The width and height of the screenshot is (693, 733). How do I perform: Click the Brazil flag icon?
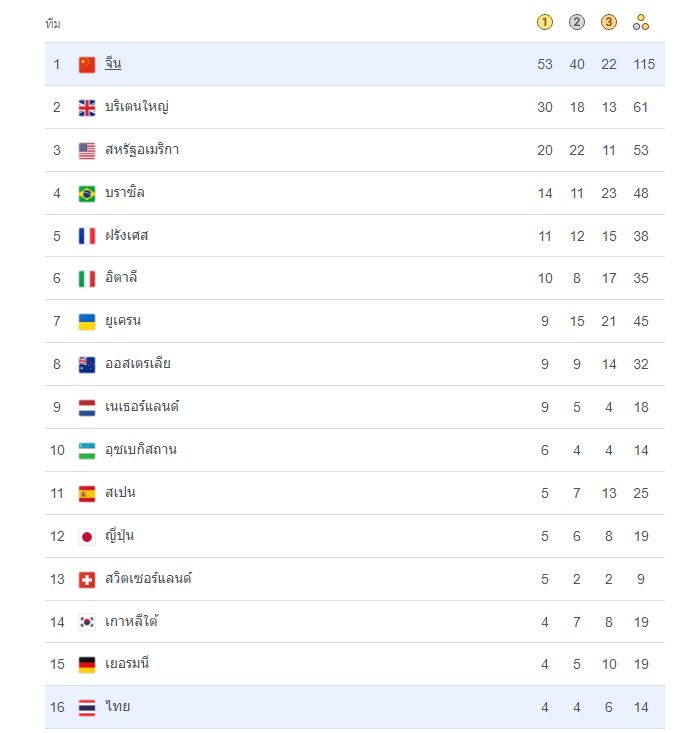tap(87, 194)
